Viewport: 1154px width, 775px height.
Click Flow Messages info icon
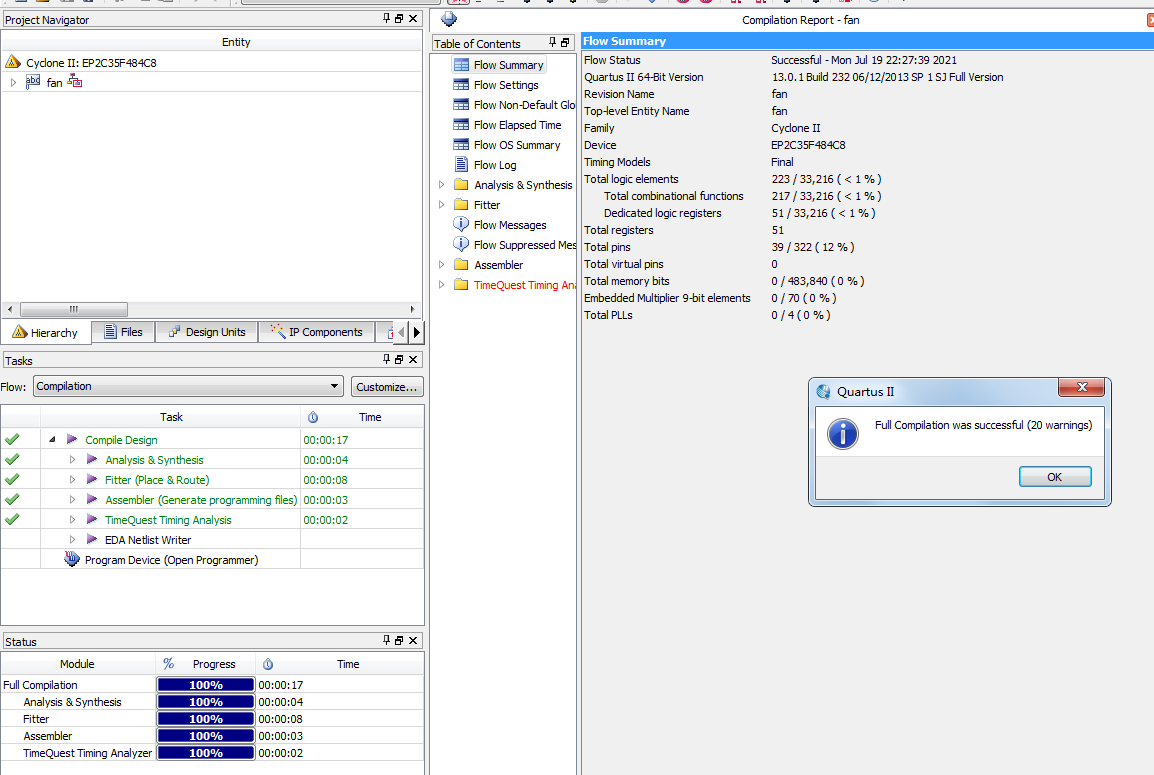pos(461,225)
